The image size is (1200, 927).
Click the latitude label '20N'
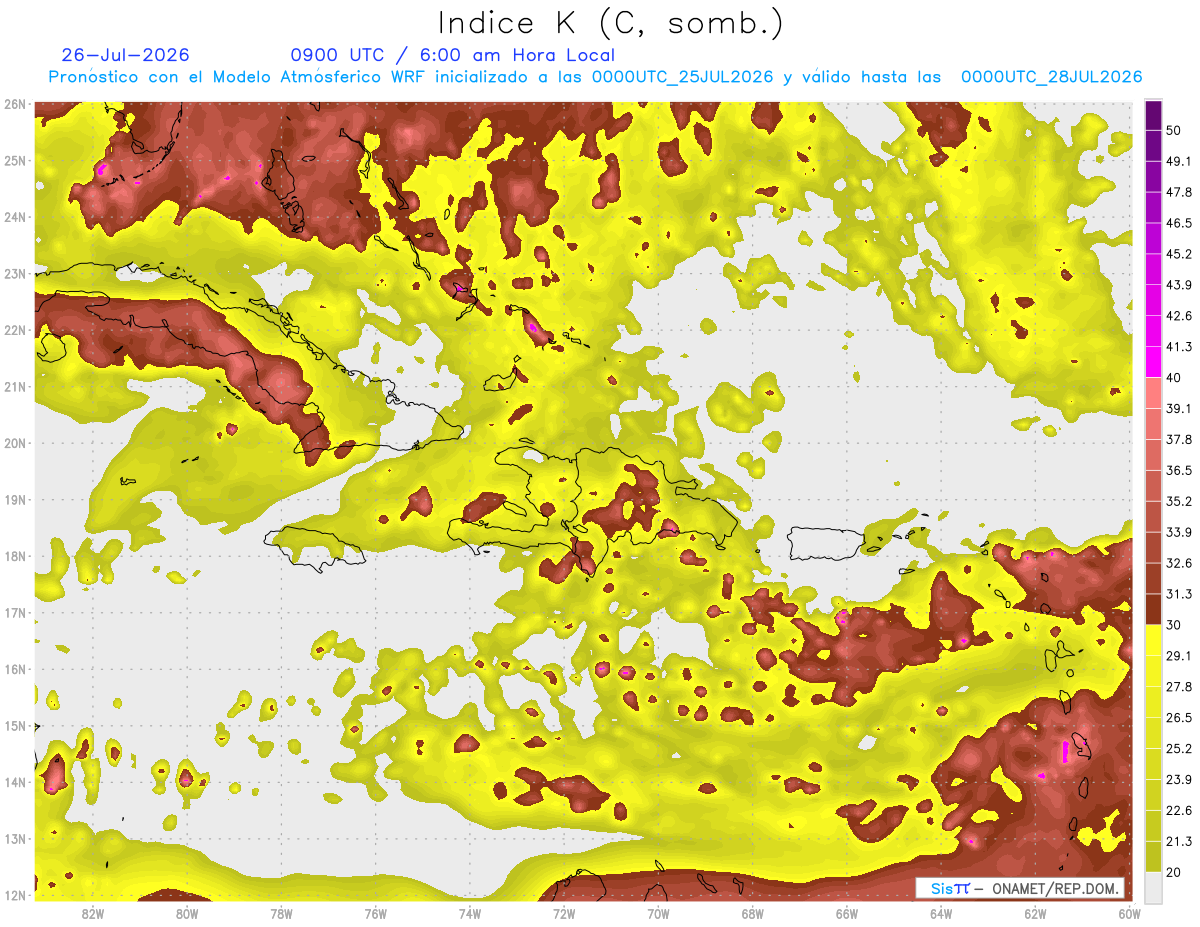(15, 443)
